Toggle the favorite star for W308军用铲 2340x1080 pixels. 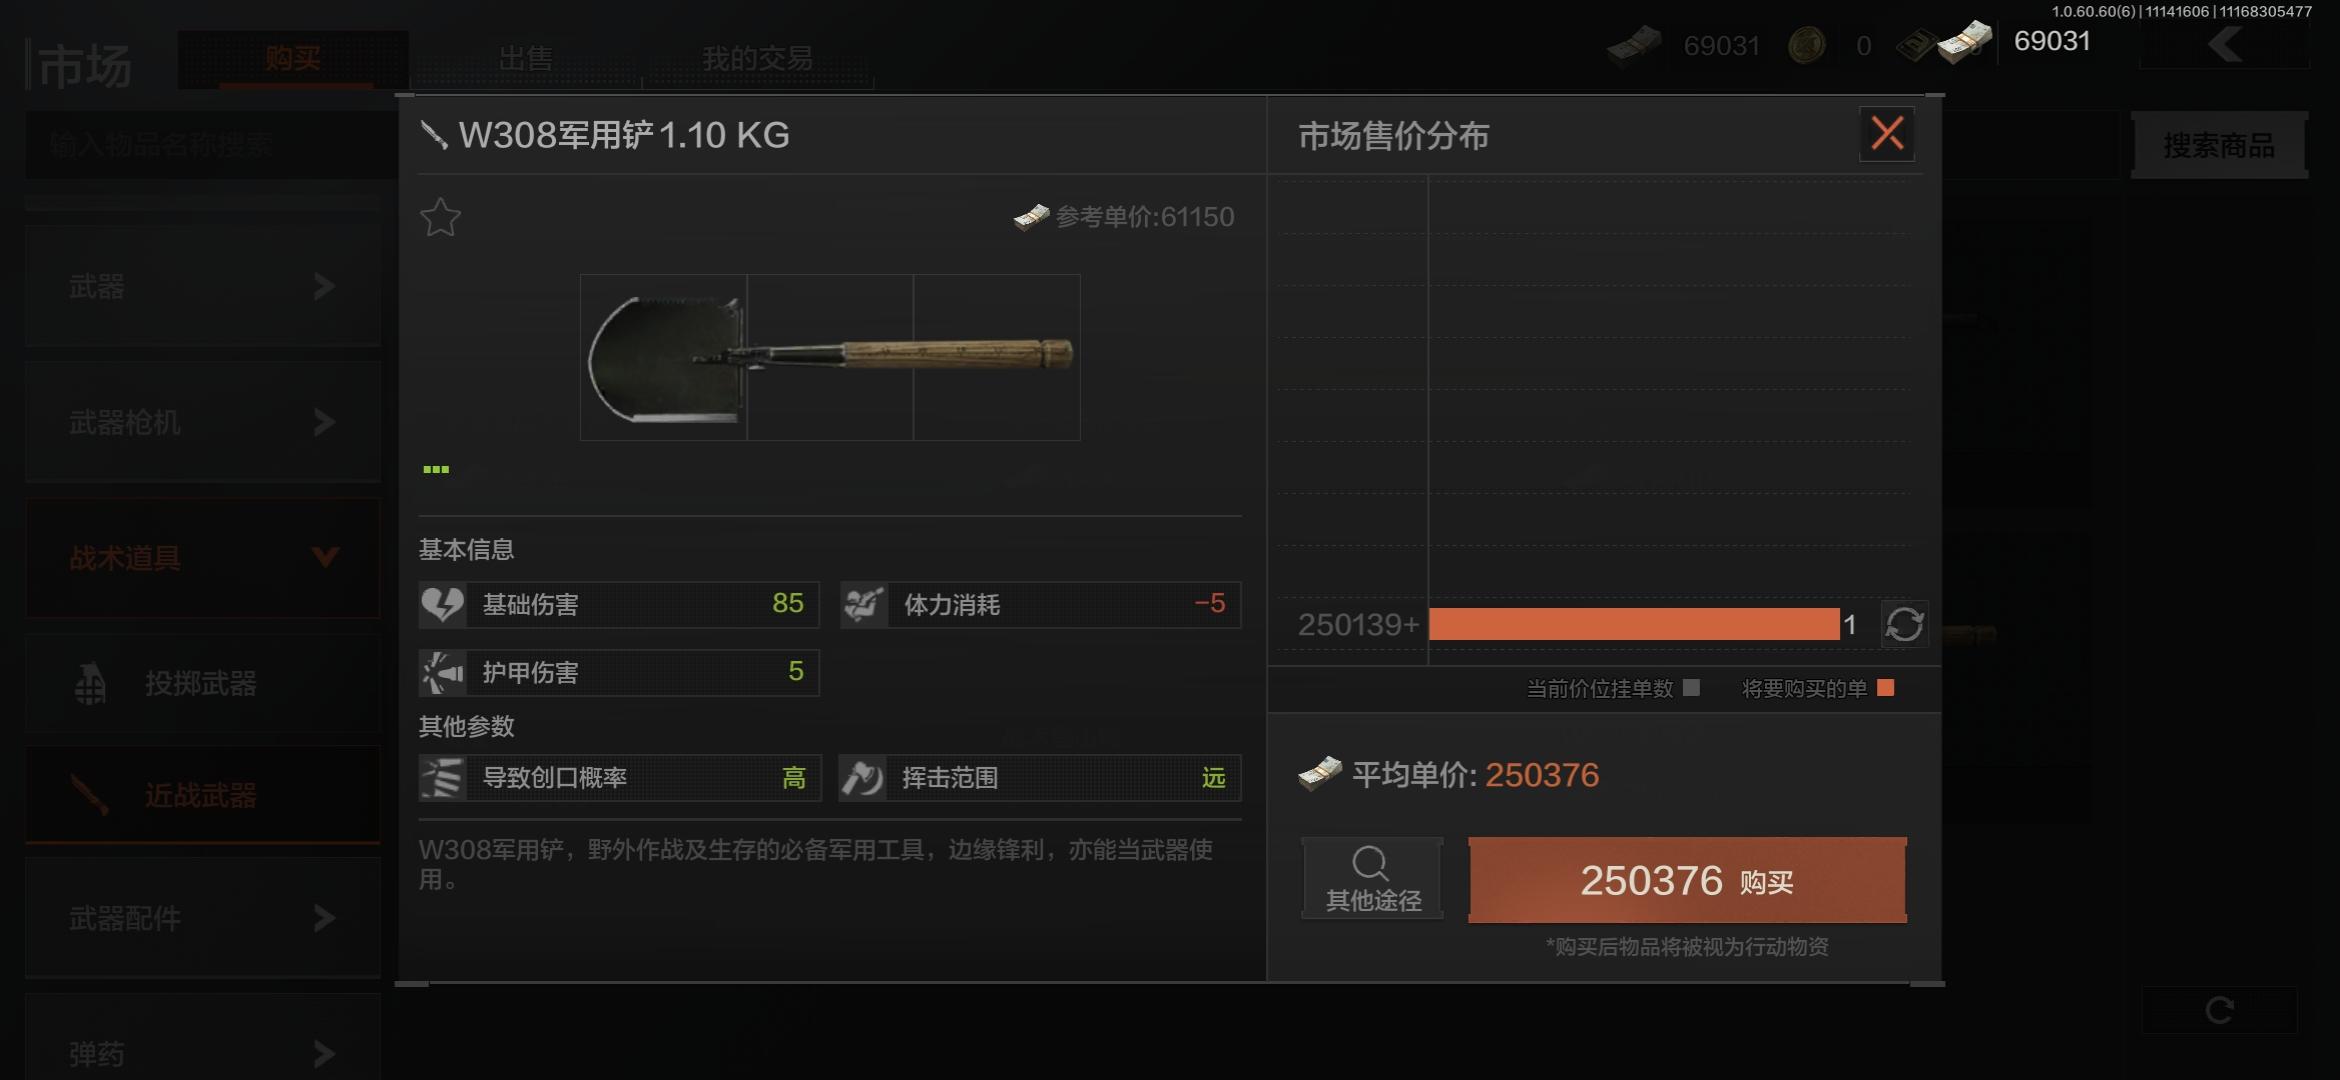point(440,217)
